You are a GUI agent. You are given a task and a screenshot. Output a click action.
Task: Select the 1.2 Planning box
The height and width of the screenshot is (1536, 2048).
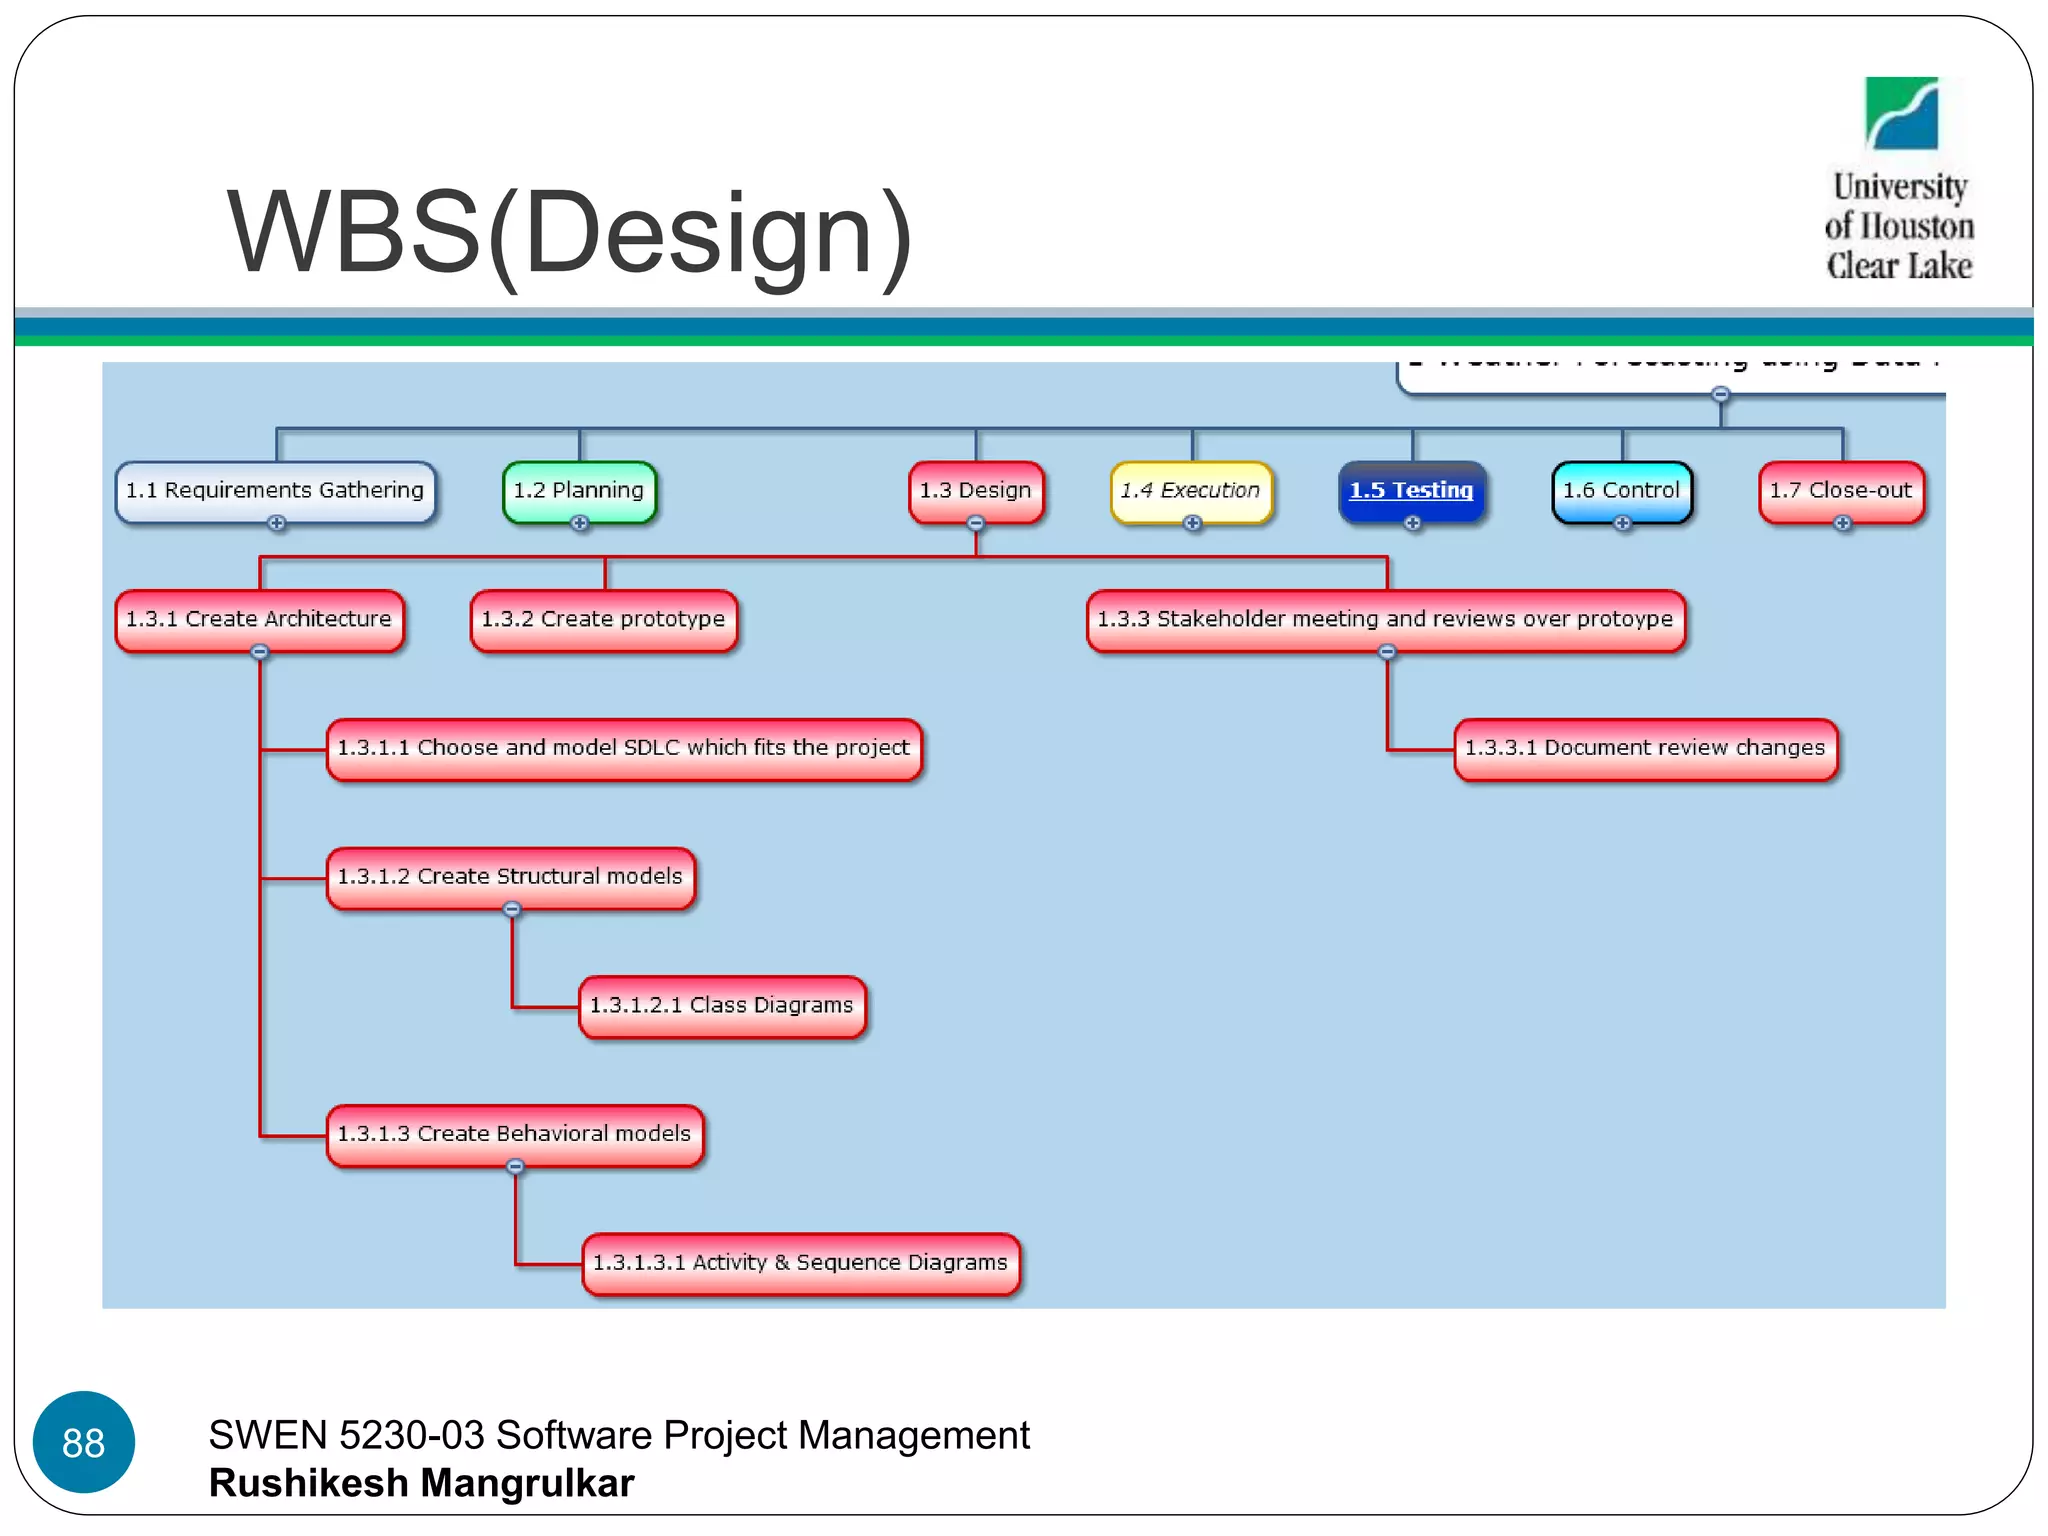click(x=580, y=491)
